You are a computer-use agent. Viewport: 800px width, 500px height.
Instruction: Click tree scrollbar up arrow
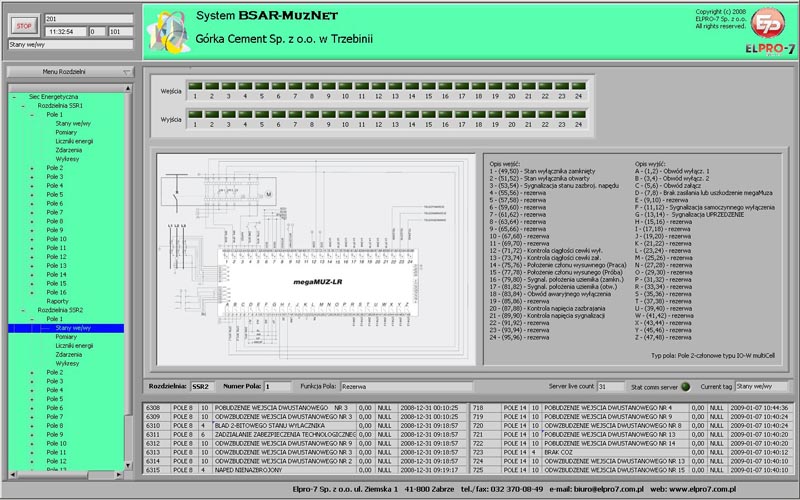pyautogui.click(x=128, y=89)
